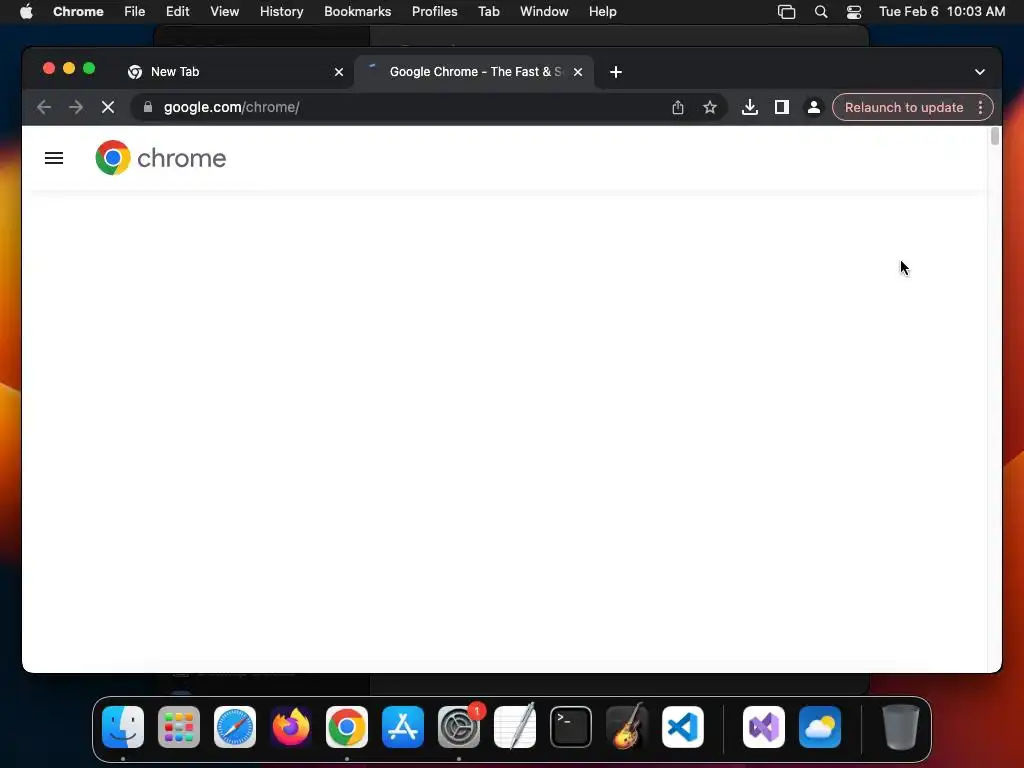This screenshot has height=768, width=1024.
Task: Click the Stage Manager menu bar icon
Action: pyautogui.click(x=786, y=12)
